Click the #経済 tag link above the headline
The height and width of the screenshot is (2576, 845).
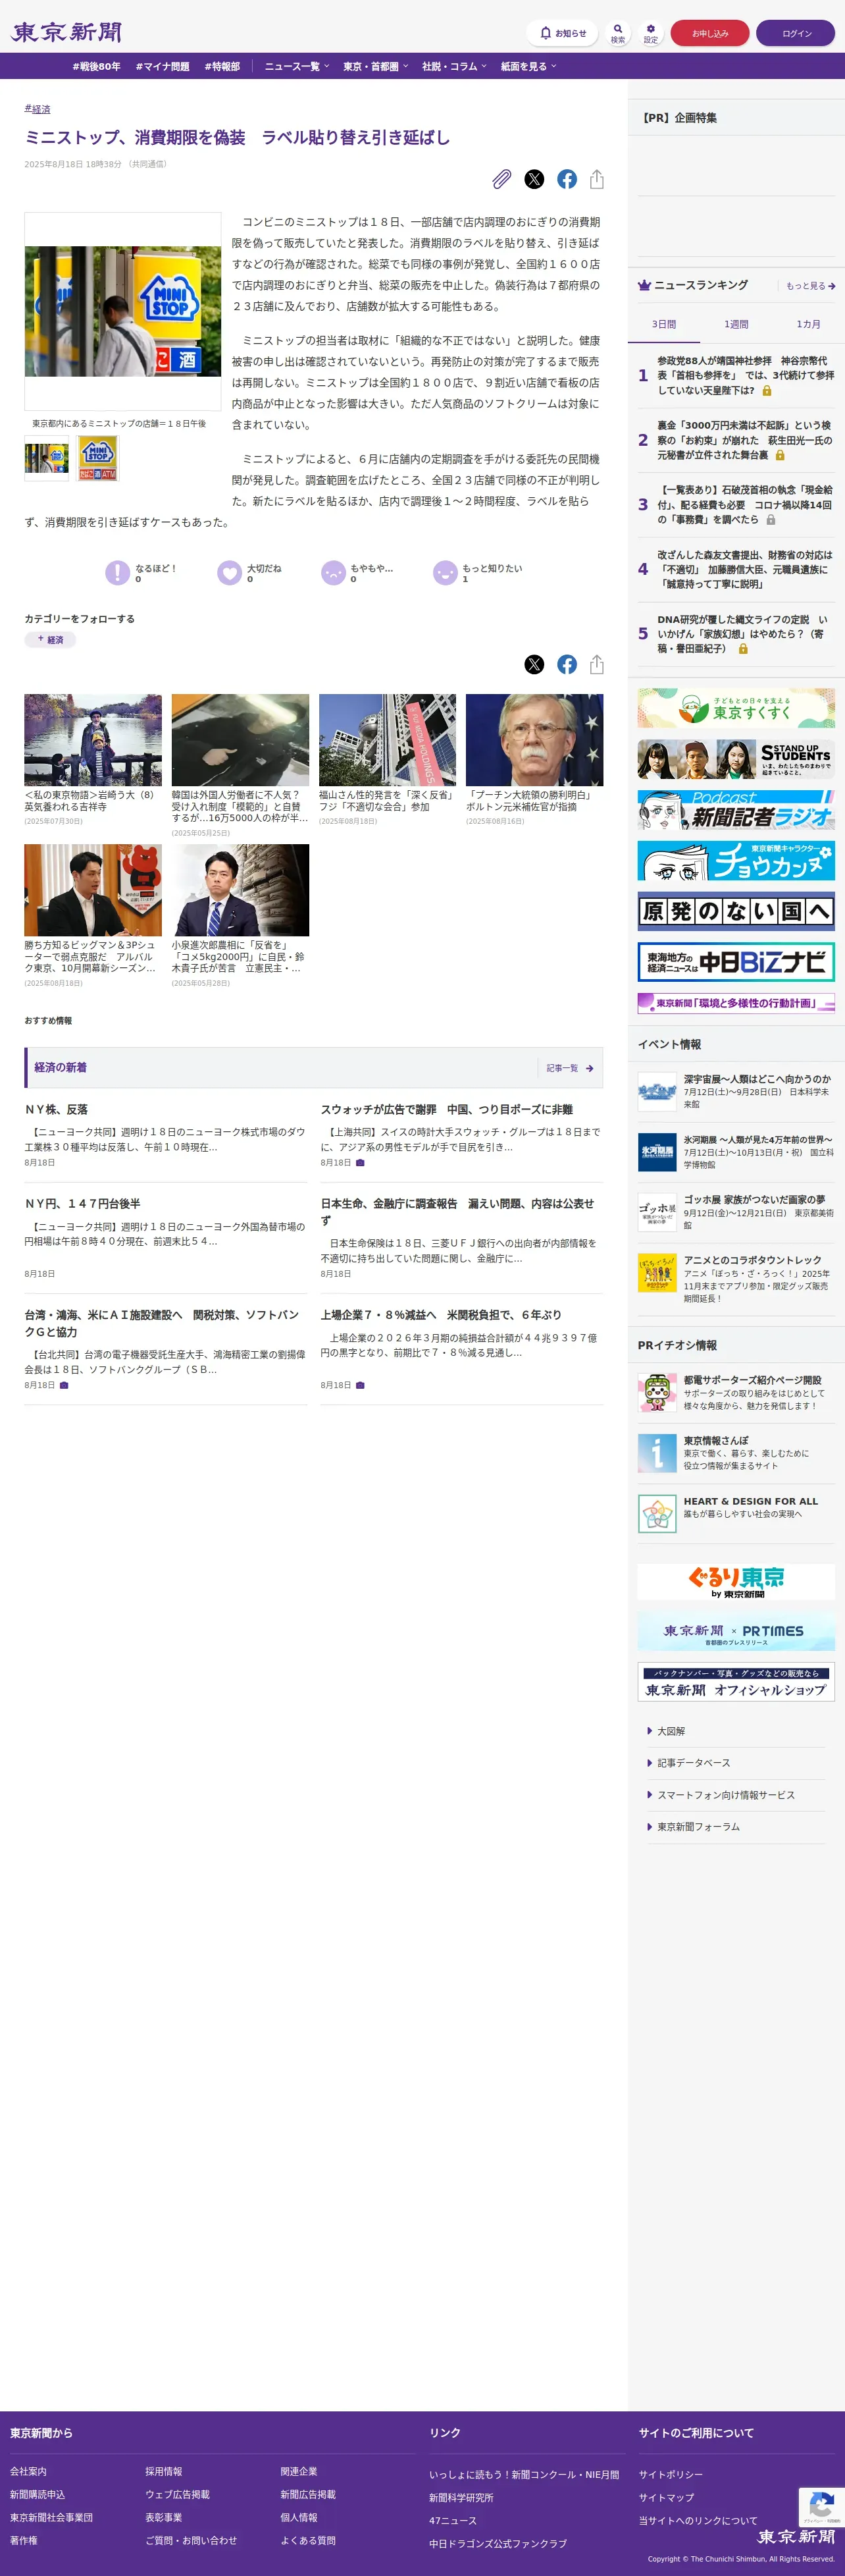tap(37, 109)
